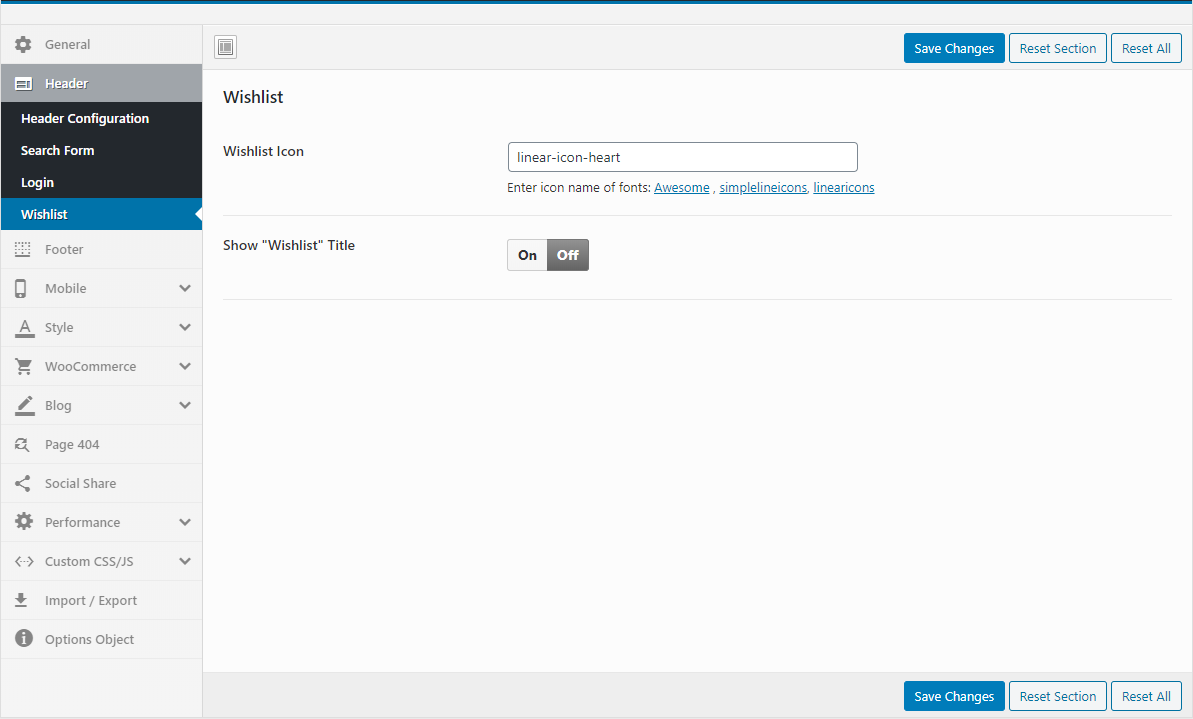Click the Social Share icon

pyautogui.click(x=23, y=483)
